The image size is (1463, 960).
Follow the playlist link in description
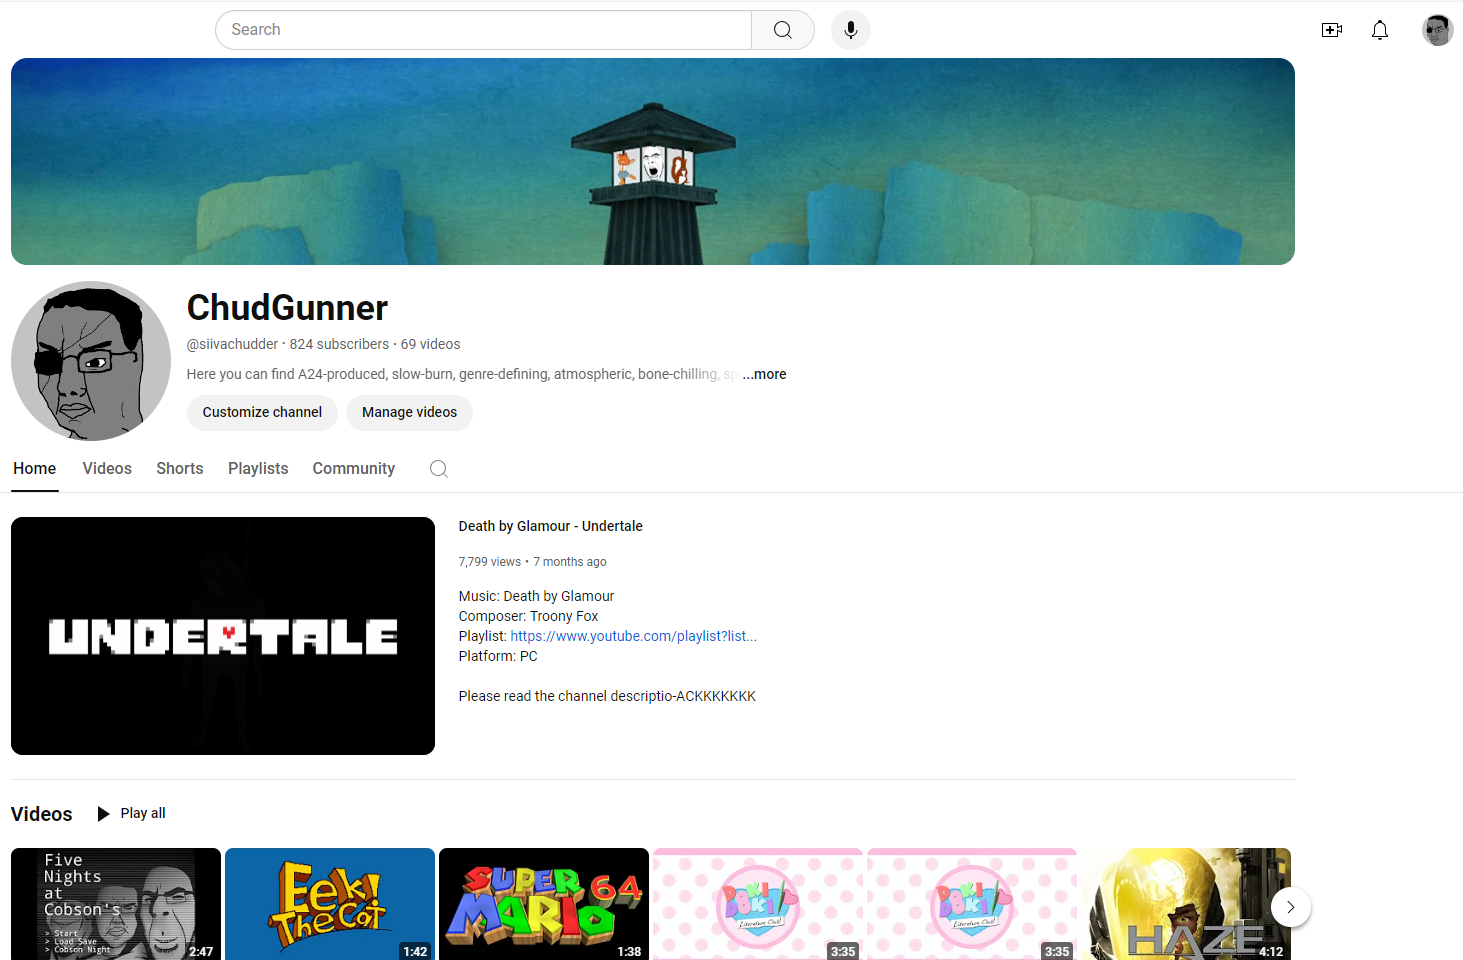[634, 636]
